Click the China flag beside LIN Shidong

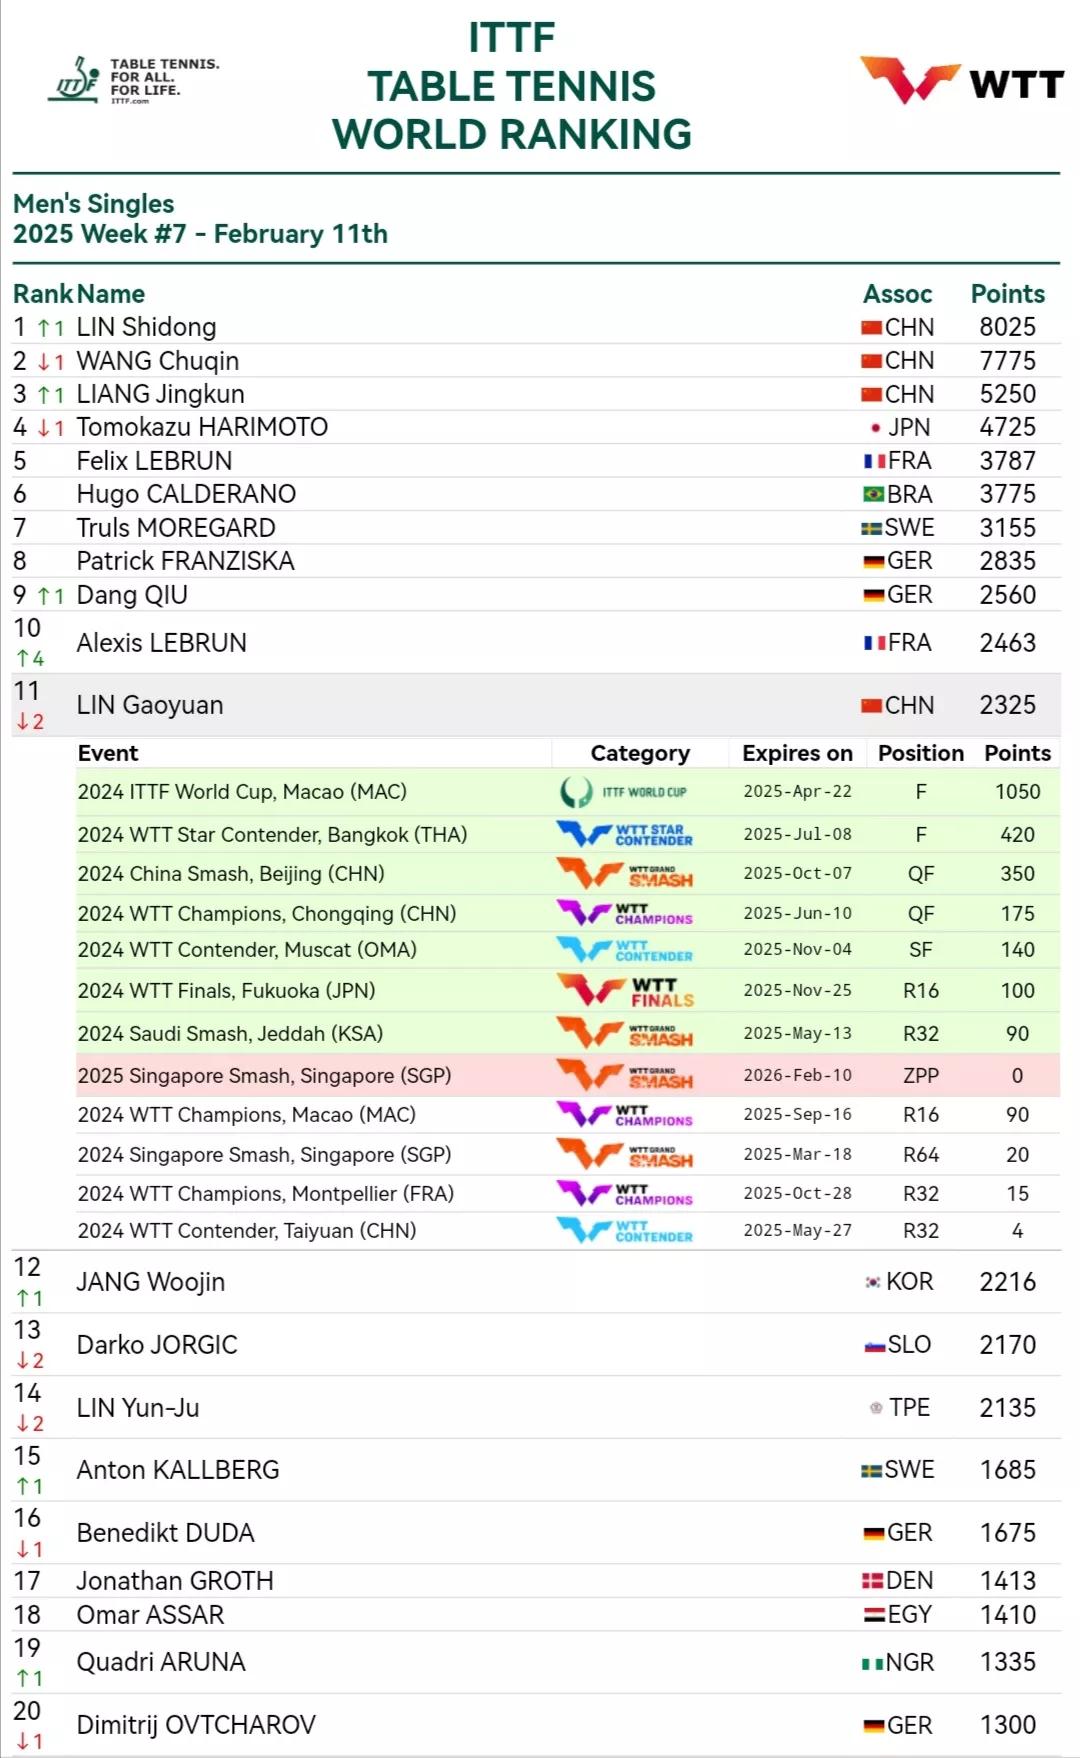872,328
